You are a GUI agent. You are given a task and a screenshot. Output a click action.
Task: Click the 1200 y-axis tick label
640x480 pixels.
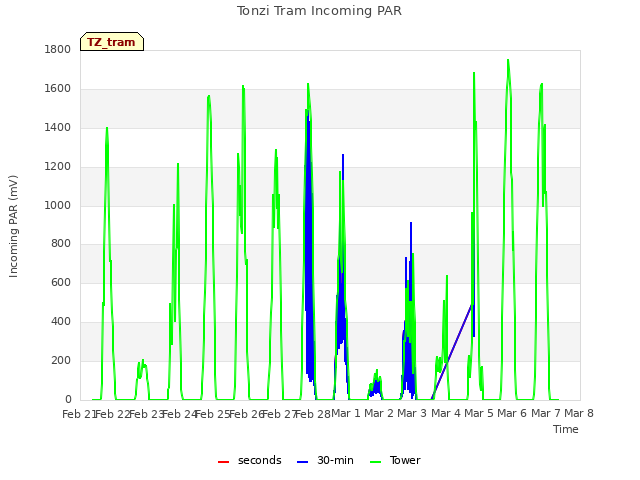(x=58, y=167)
